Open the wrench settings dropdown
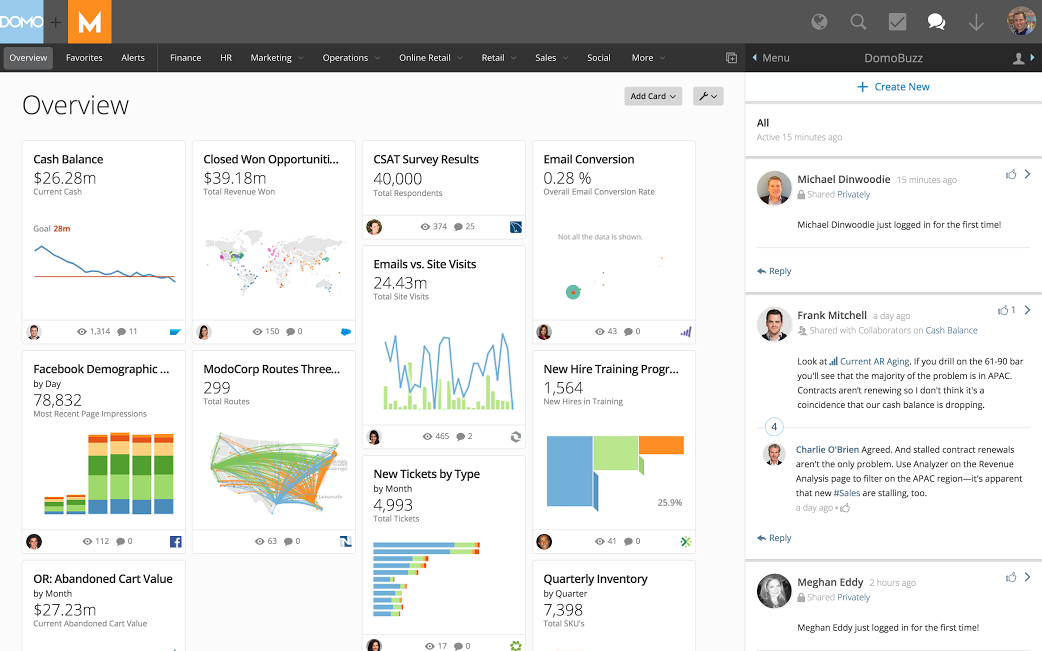Screen dimensions: 1042x651 [708, 96]
